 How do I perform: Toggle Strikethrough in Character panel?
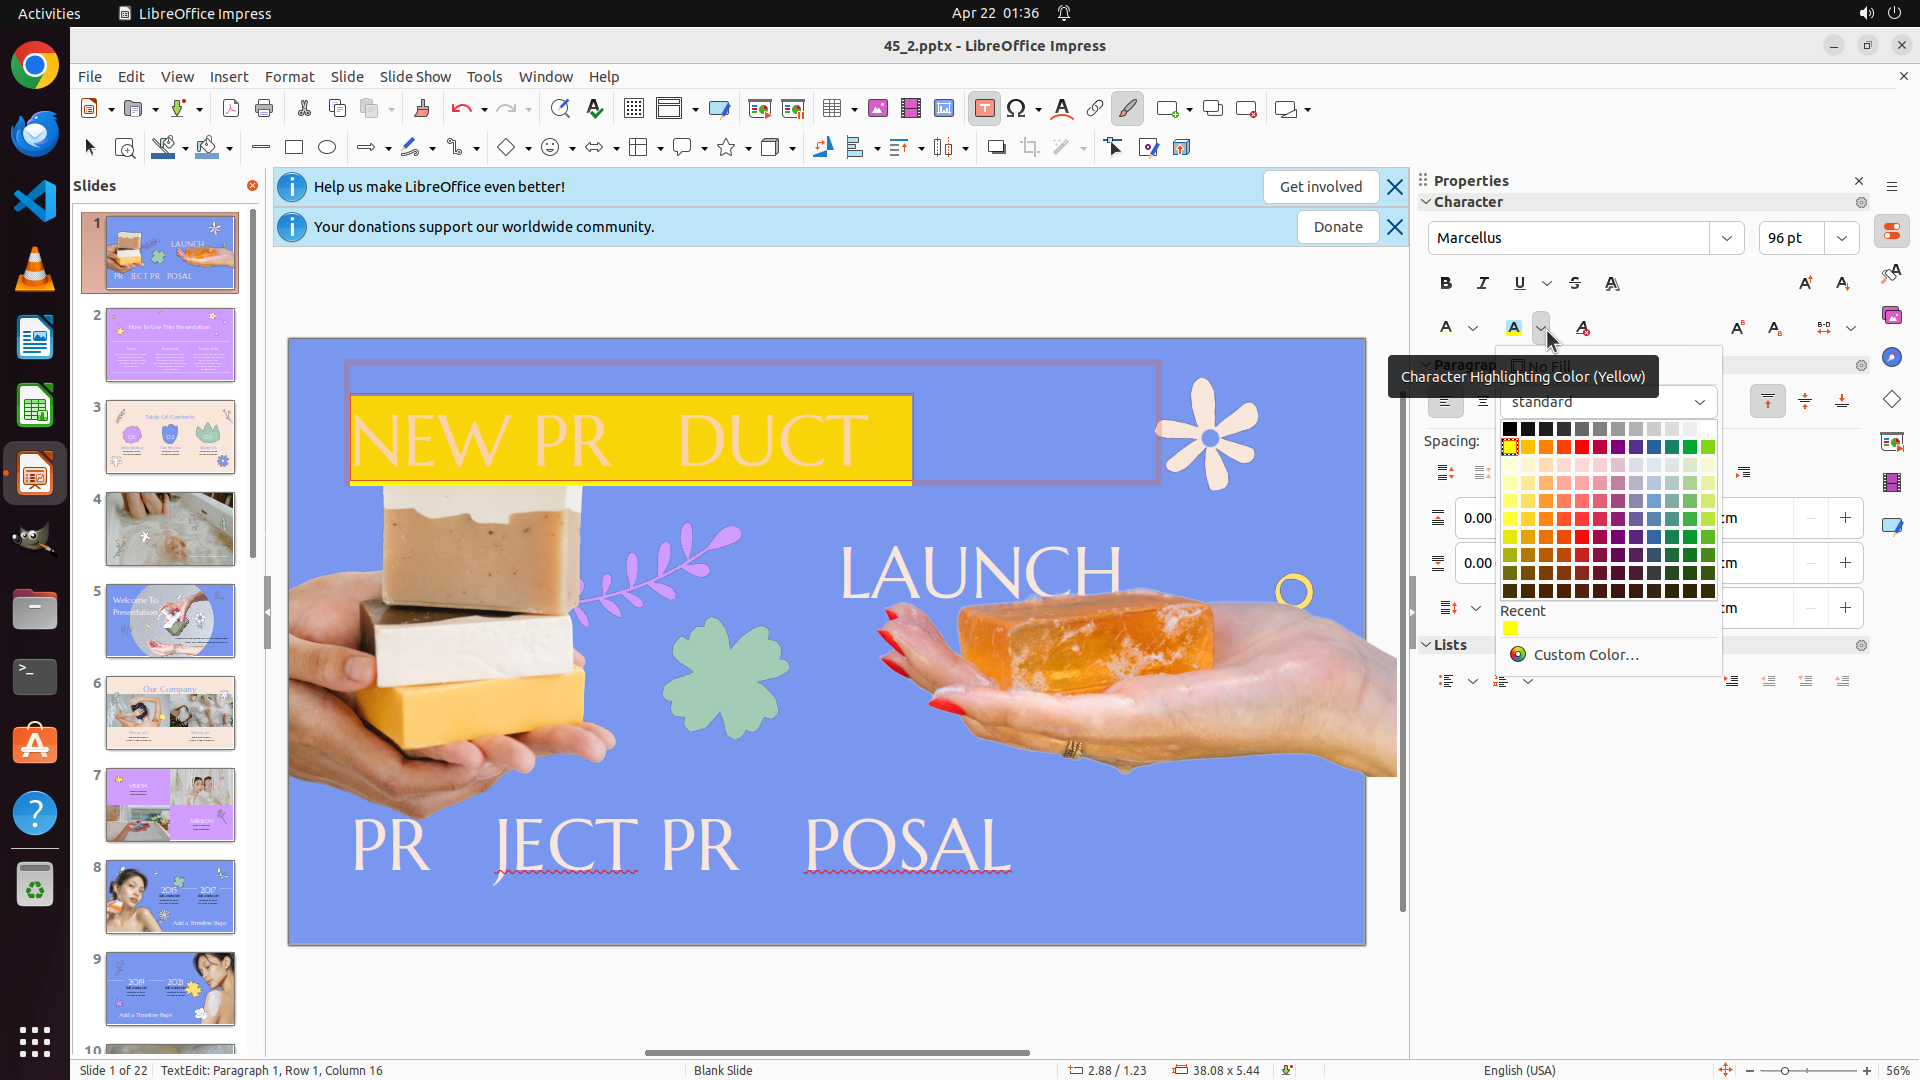1575,284
